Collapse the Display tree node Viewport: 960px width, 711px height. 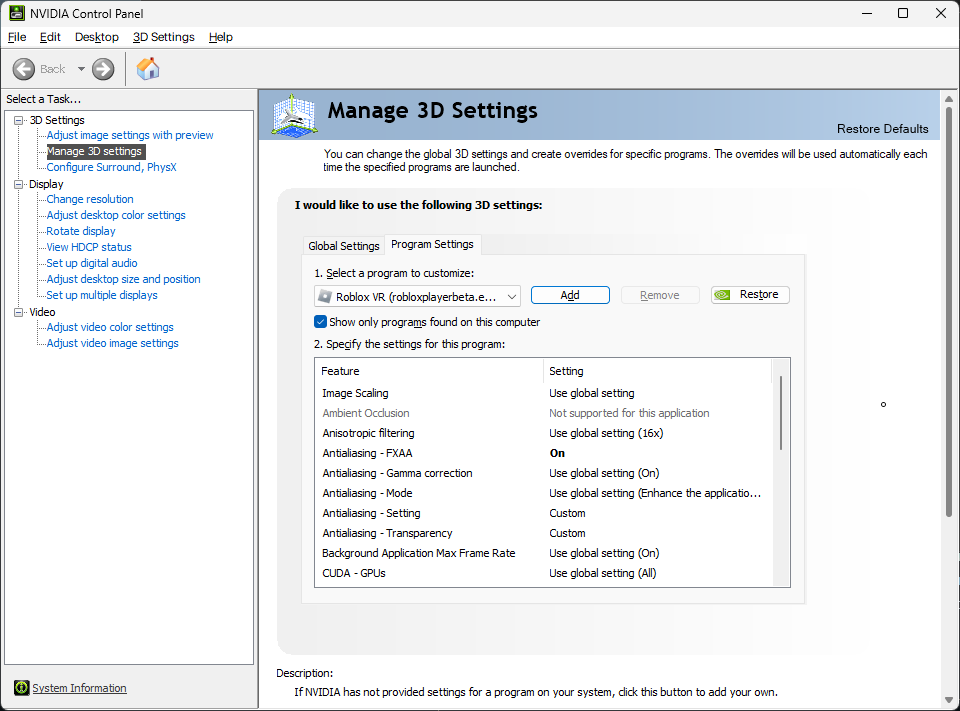[x=18, y=184]
